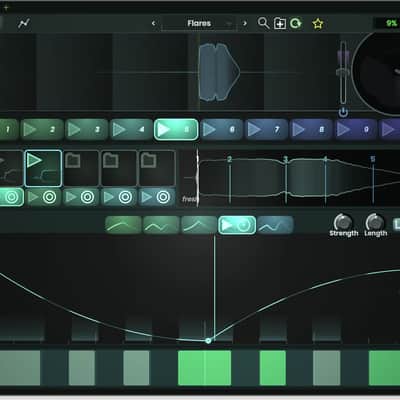Select the green wavy zigzag curve preset
This screenshot has height=400, width=400.
tap(161, 225)
